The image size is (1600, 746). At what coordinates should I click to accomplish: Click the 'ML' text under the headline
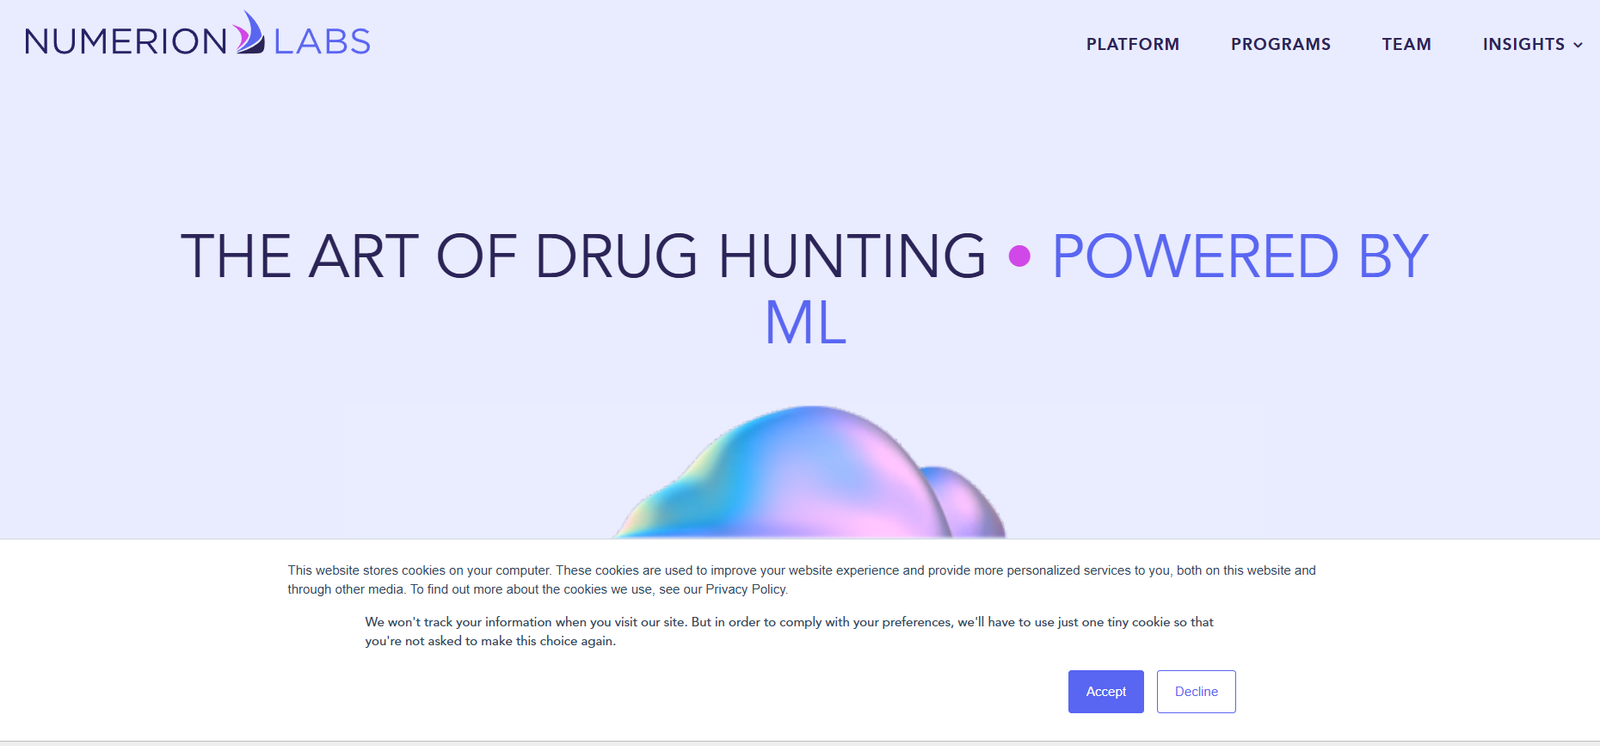click(x=805, y=323)
